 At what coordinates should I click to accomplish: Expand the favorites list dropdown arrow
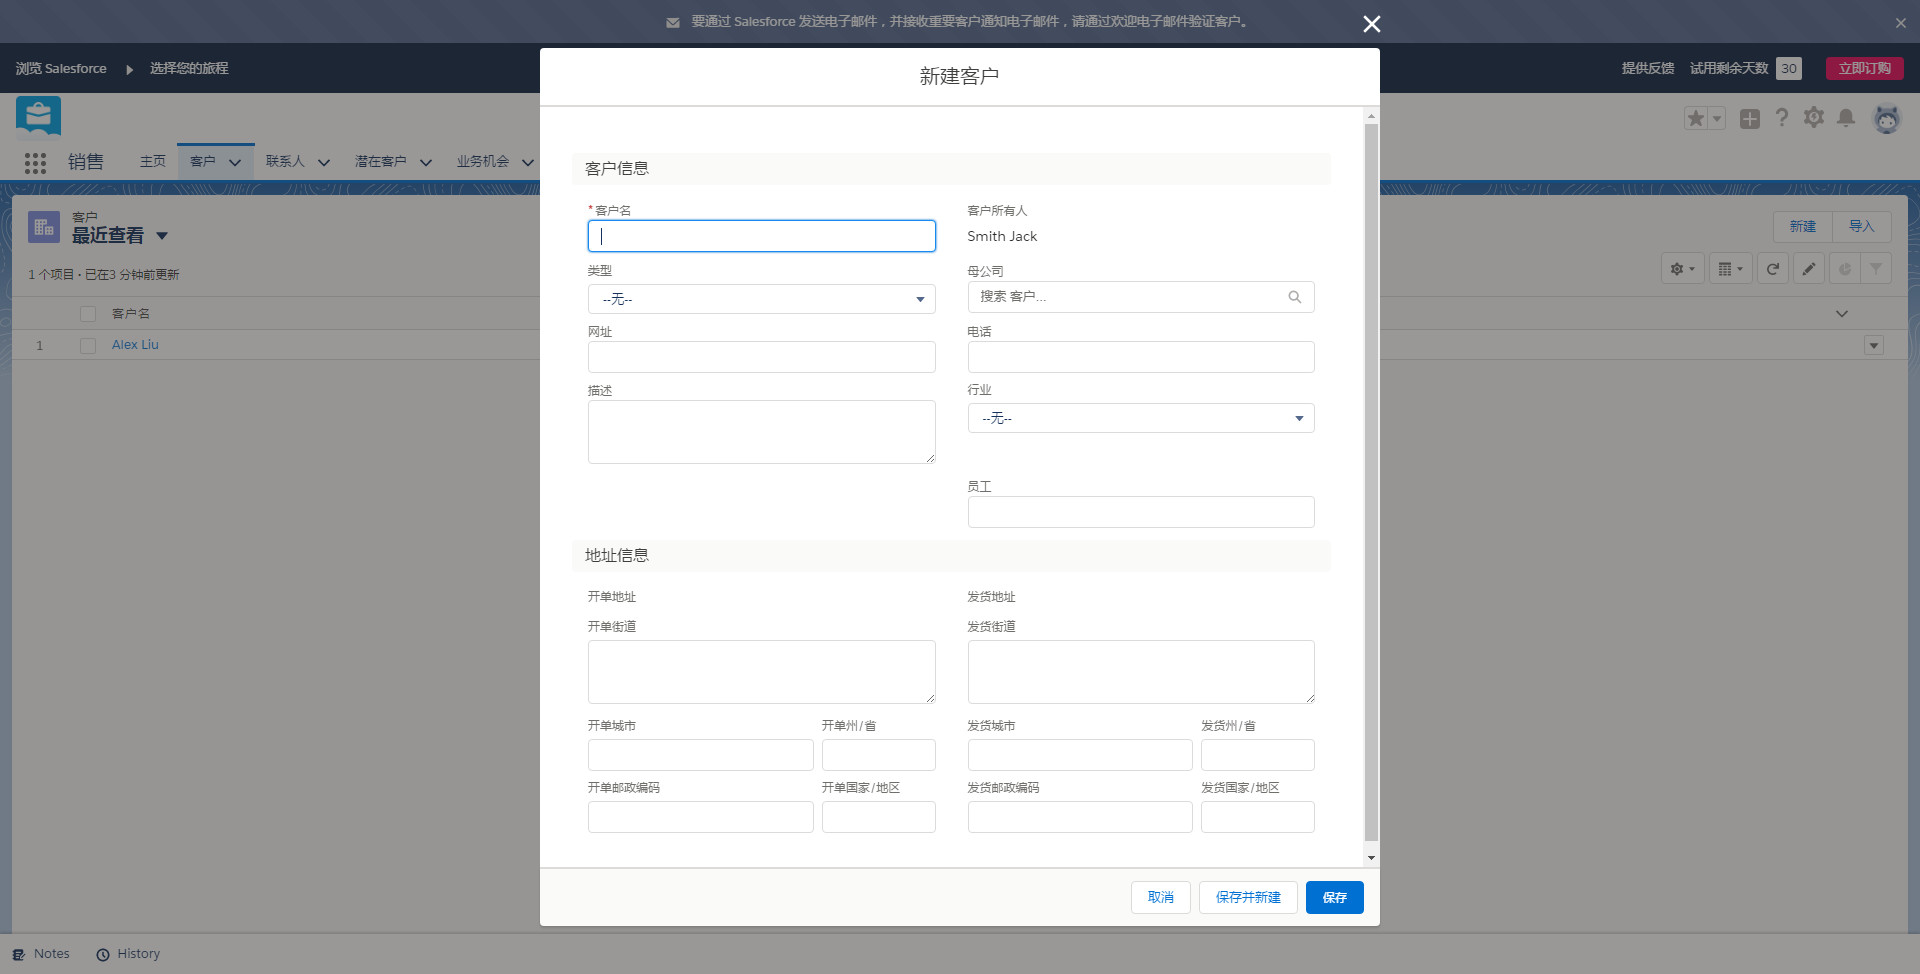pyautogui.click(x=1717, y=119)
